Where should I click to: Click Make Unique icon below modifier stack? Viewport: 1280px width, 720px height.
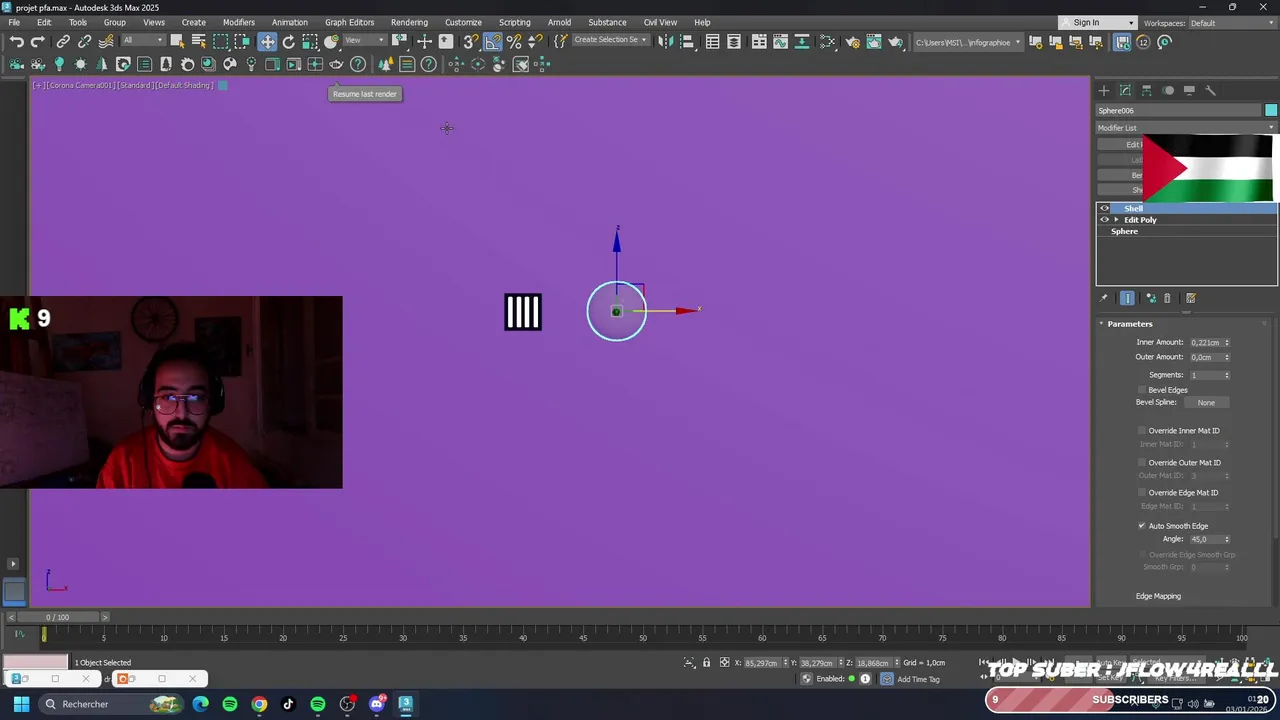pos(1151,298)
